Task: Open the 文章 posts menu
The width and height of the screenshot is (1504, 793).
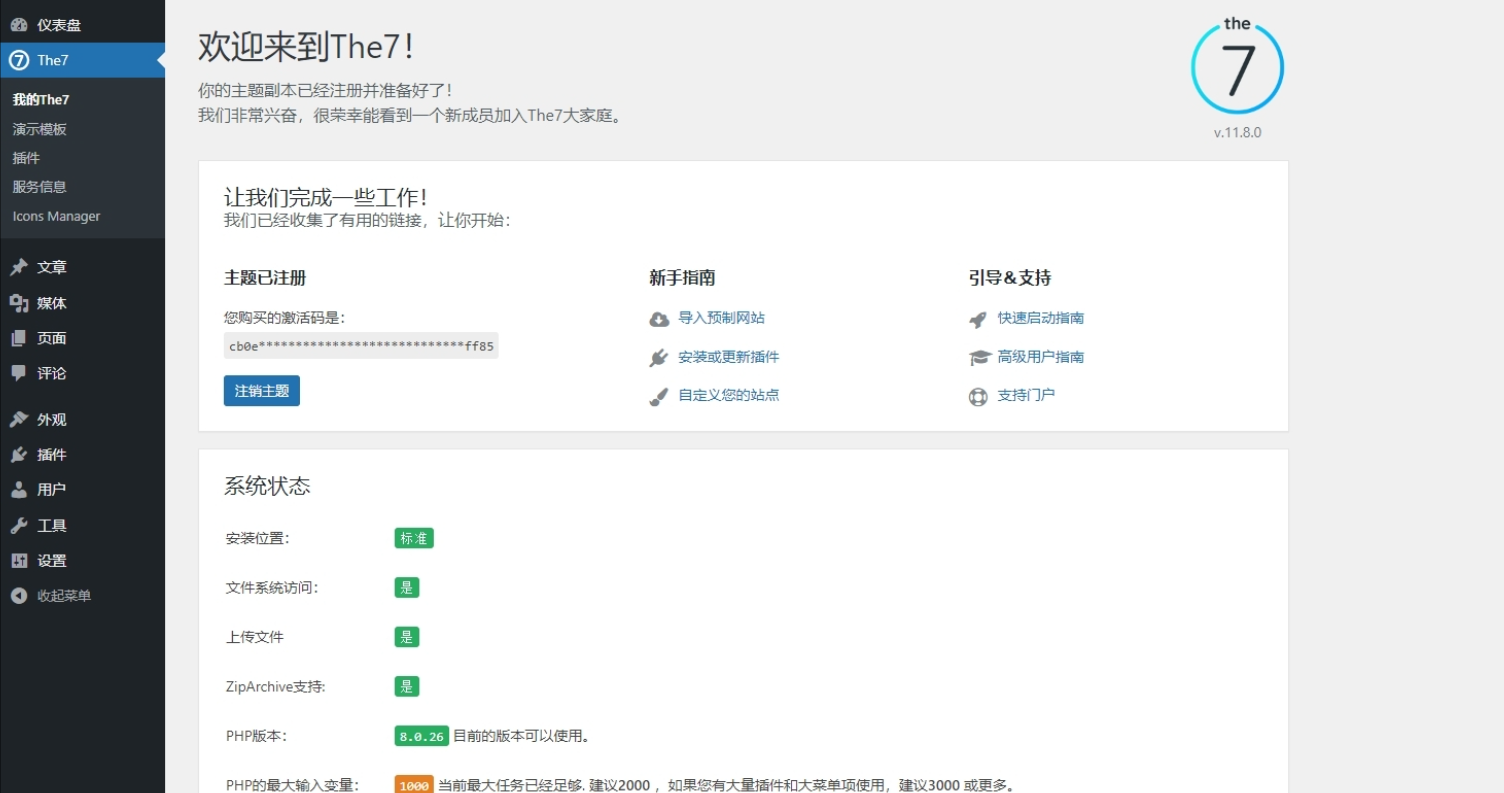Action: (82, 267)
